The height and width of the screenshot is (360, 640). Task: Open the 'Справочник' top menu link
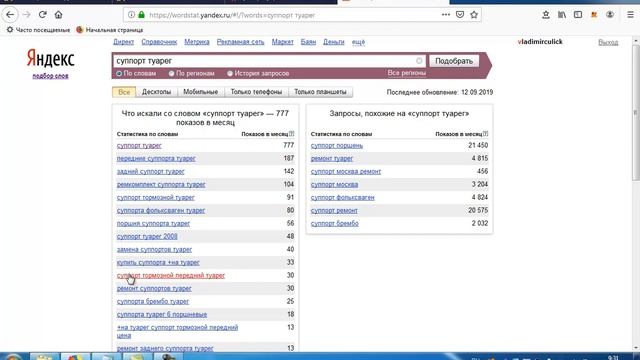[159, 42]
